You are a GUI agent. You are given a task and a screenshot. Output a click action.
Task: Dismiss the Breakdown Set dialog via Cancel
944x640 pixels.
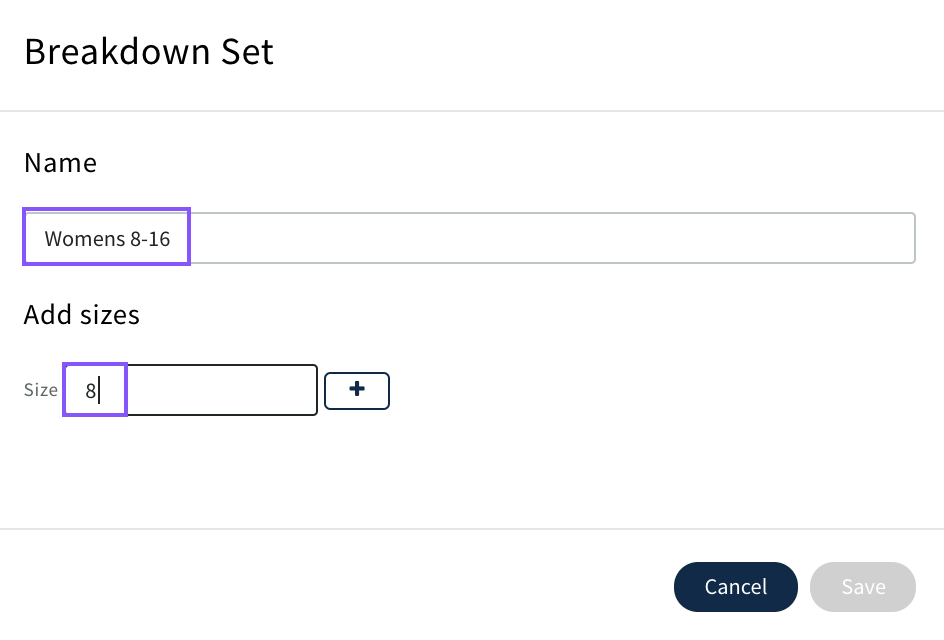point(735,587)
